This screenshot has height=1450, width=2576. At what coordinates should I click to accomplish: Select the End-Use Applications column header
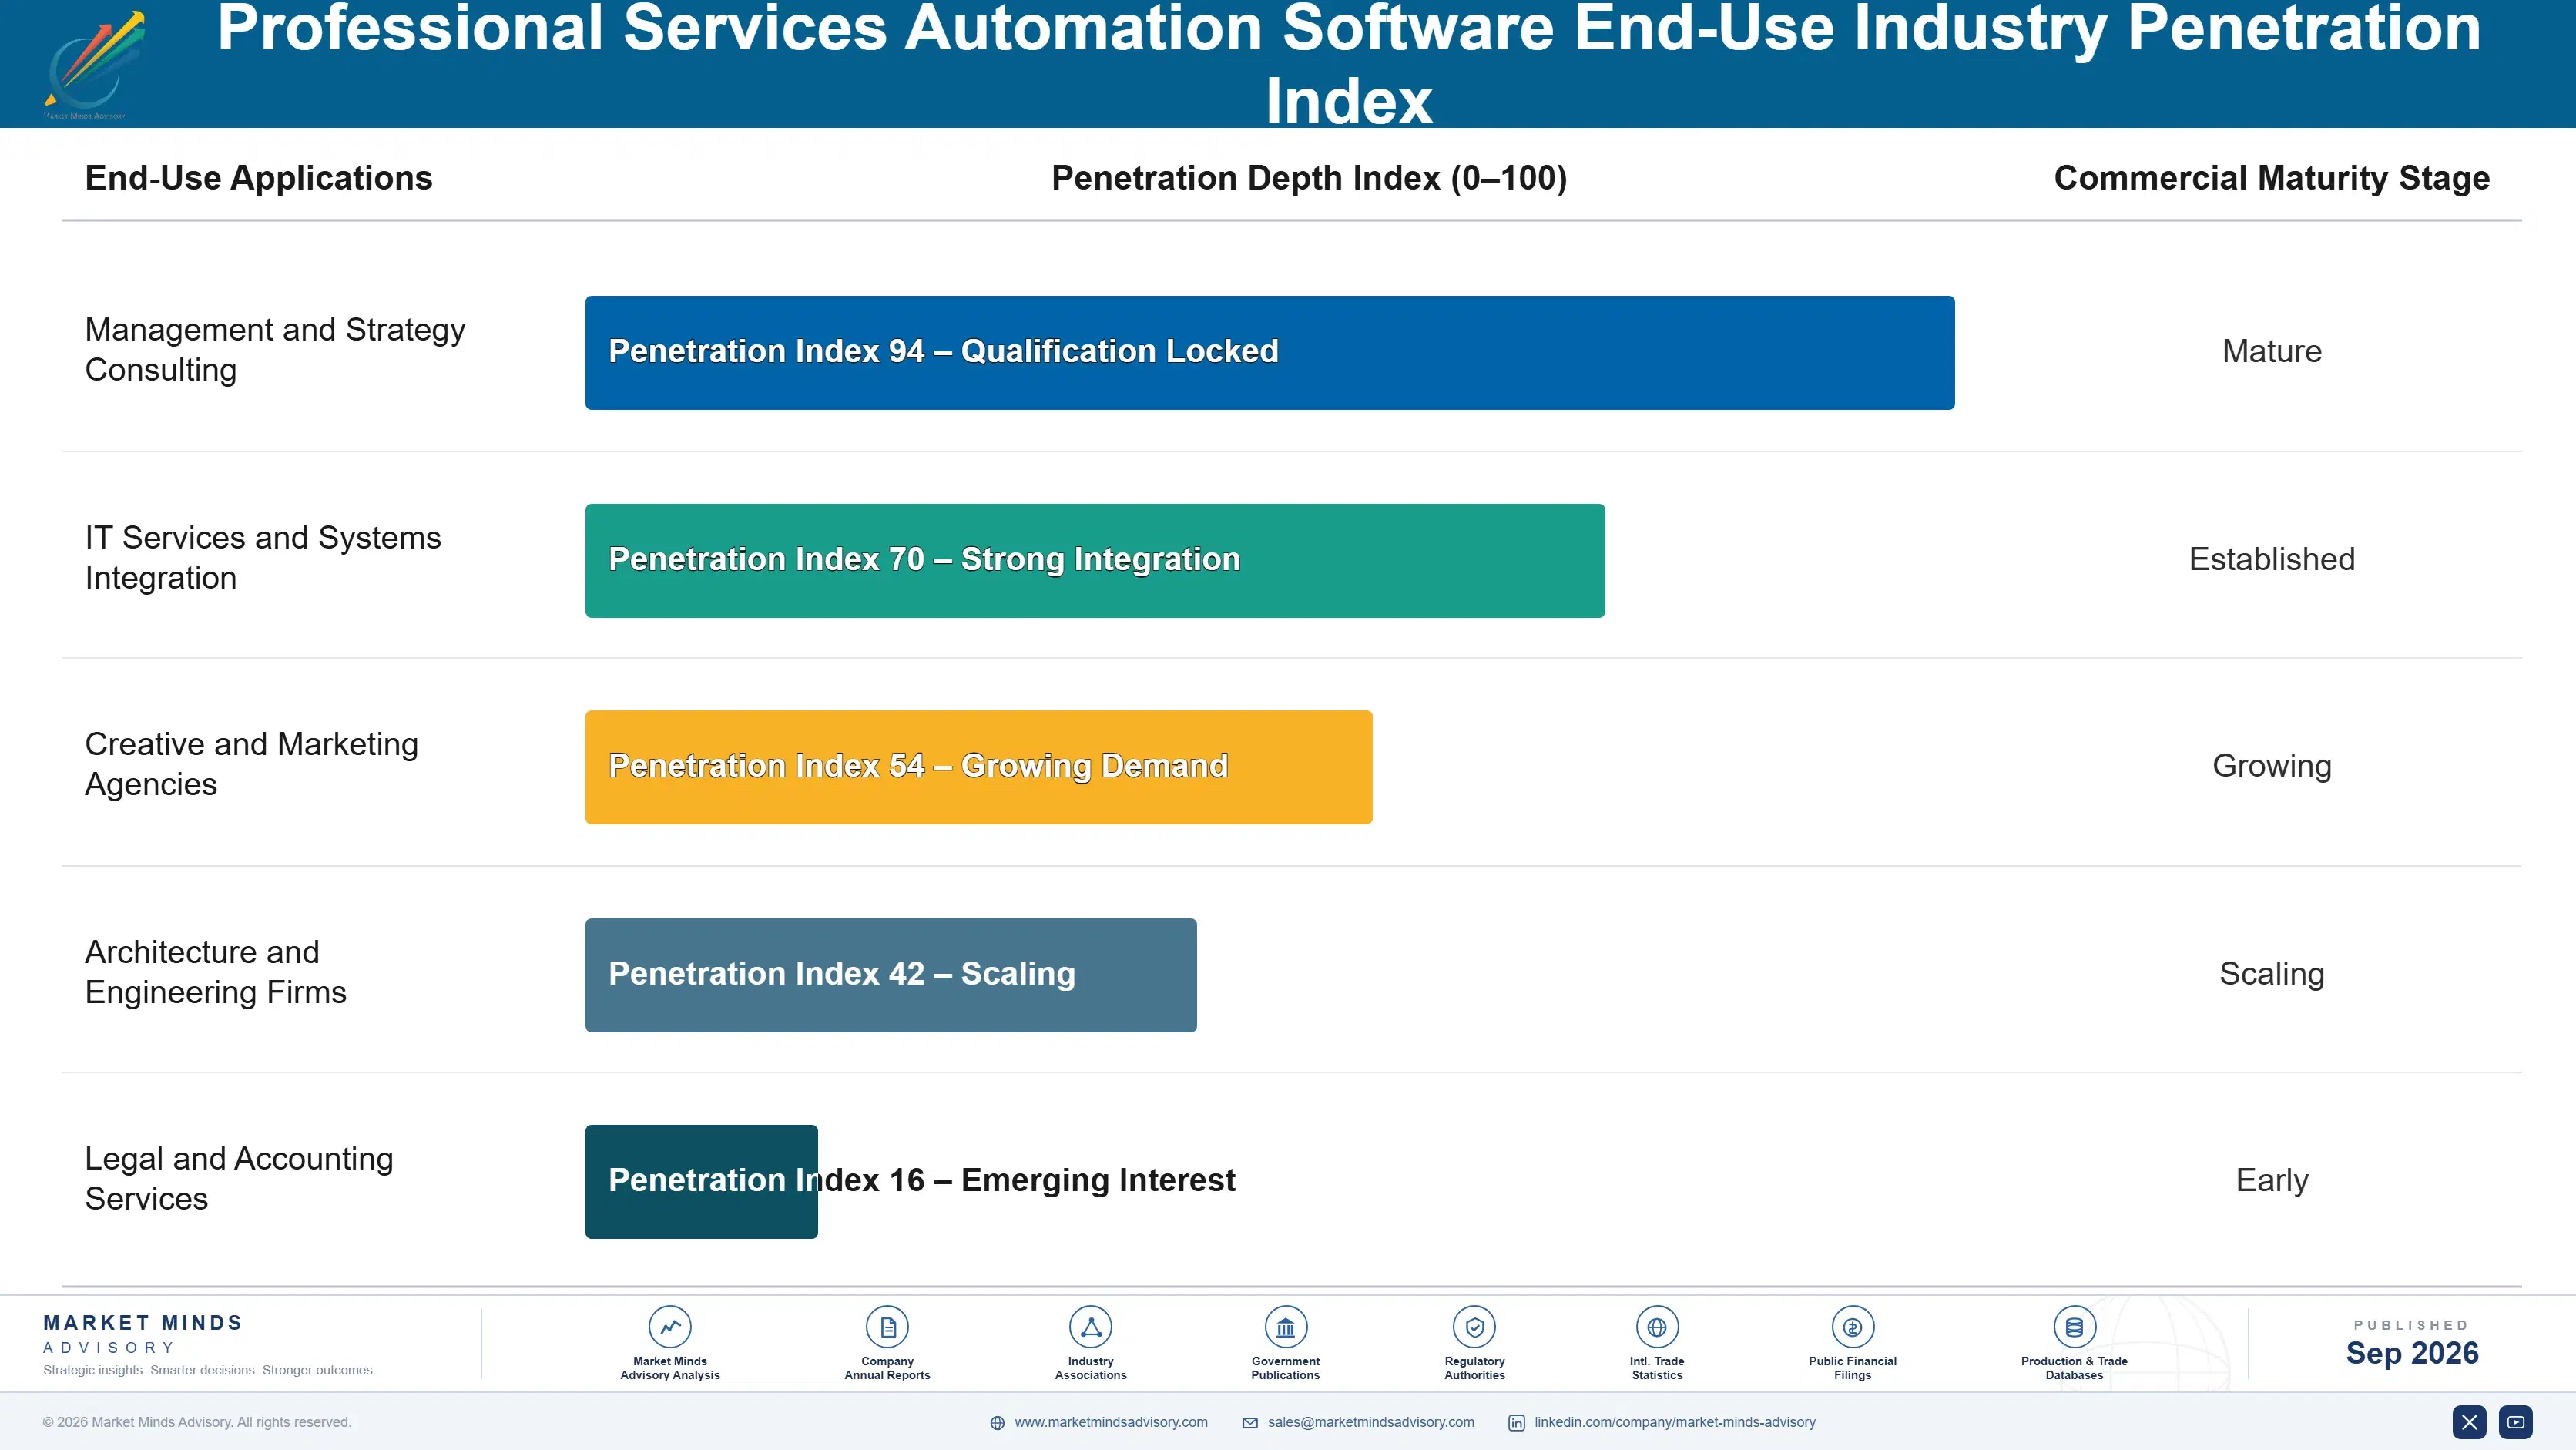(x=259, y=178)
